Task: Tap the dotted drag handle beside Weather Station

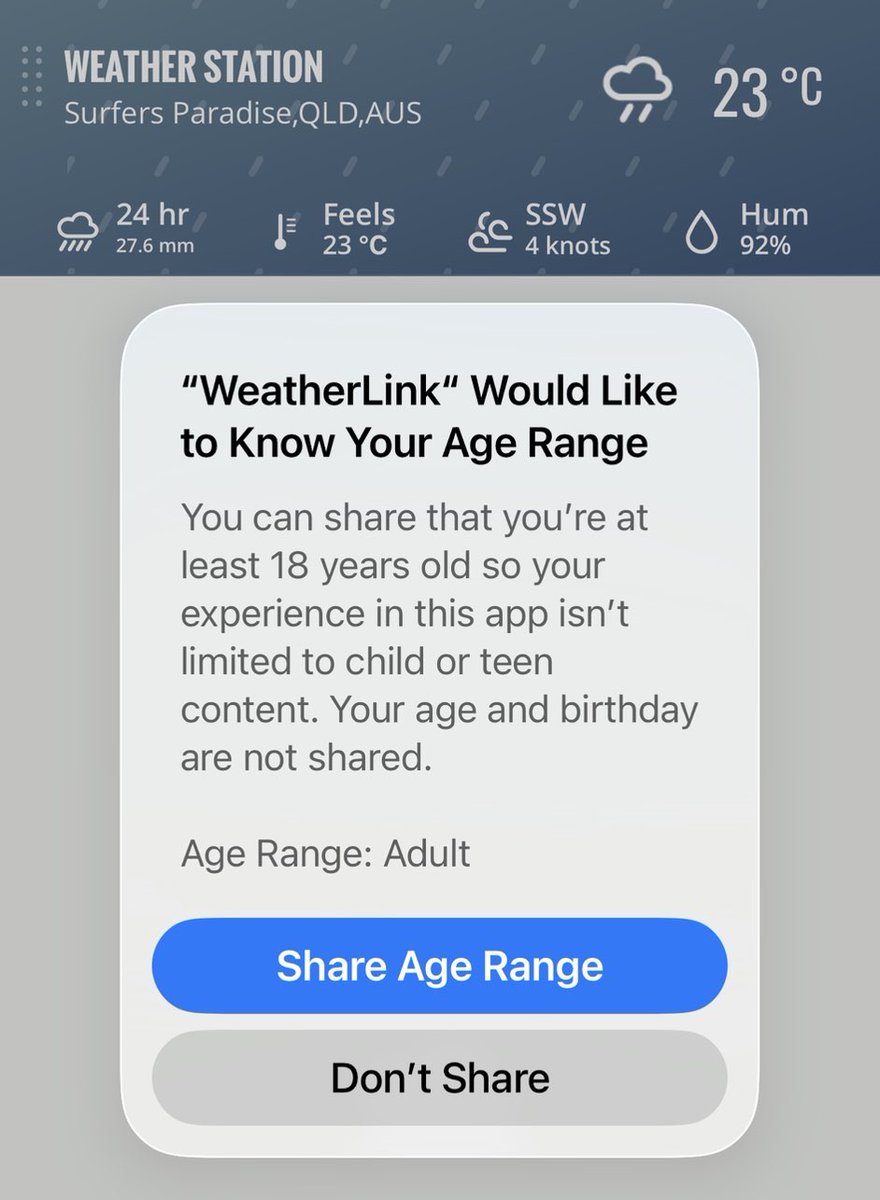Action: (x=32, y=77)
